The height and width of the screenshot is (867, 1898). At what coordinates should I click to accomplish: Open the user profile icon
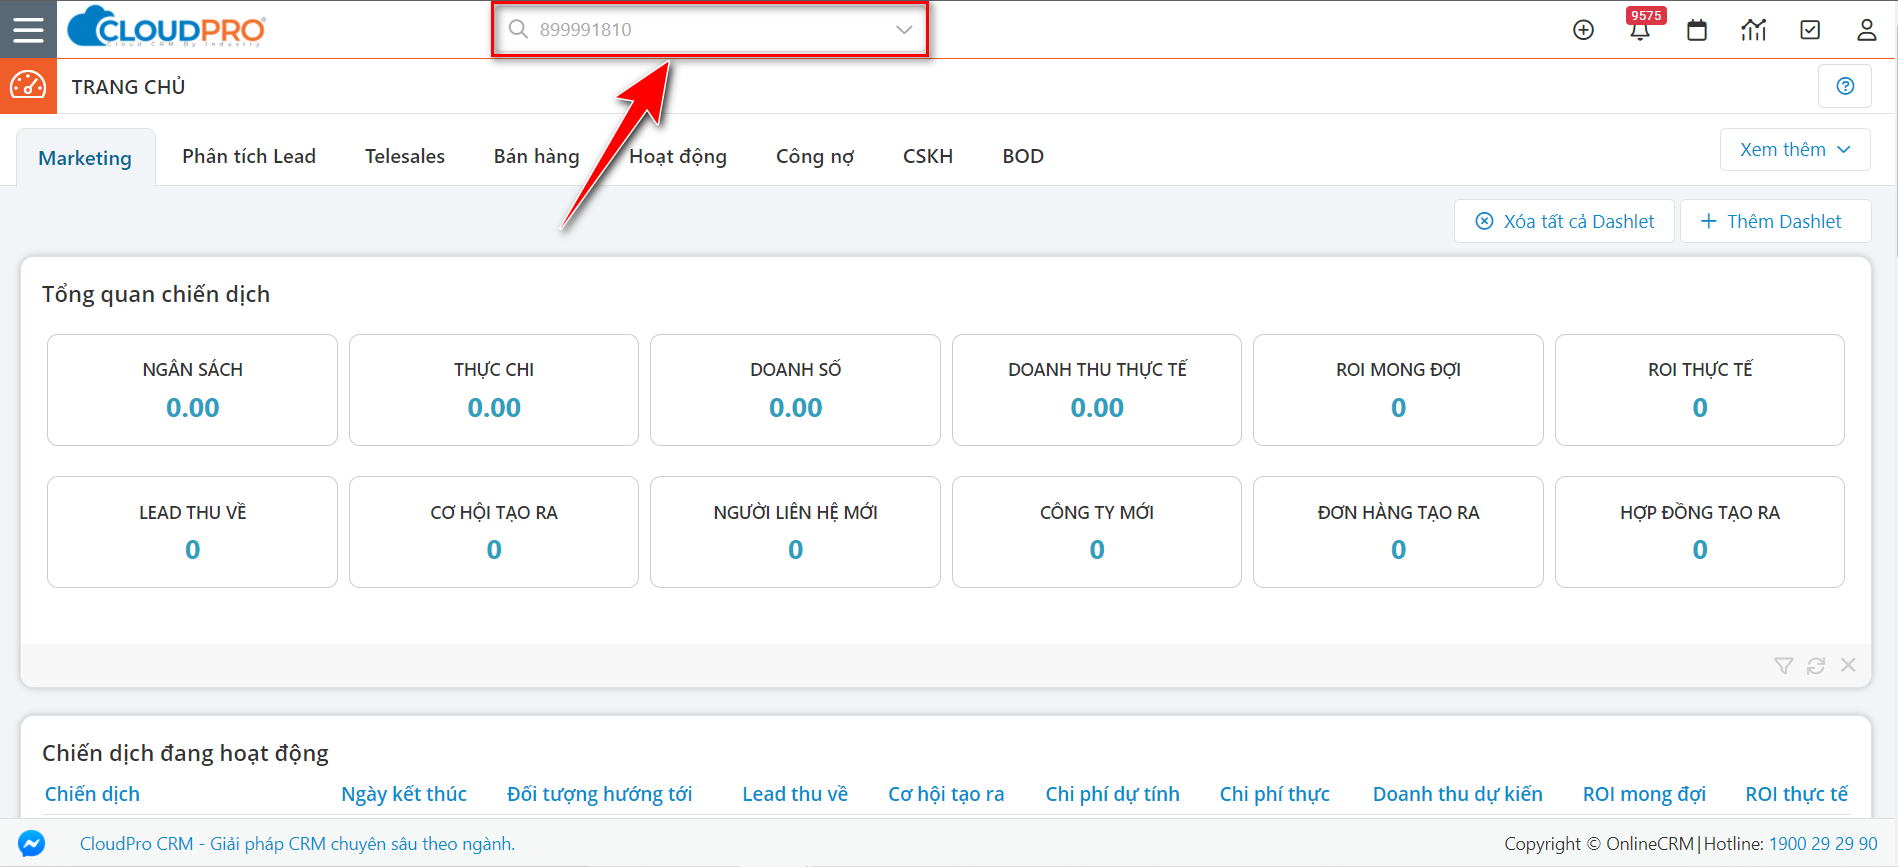tap(1867, 30)
